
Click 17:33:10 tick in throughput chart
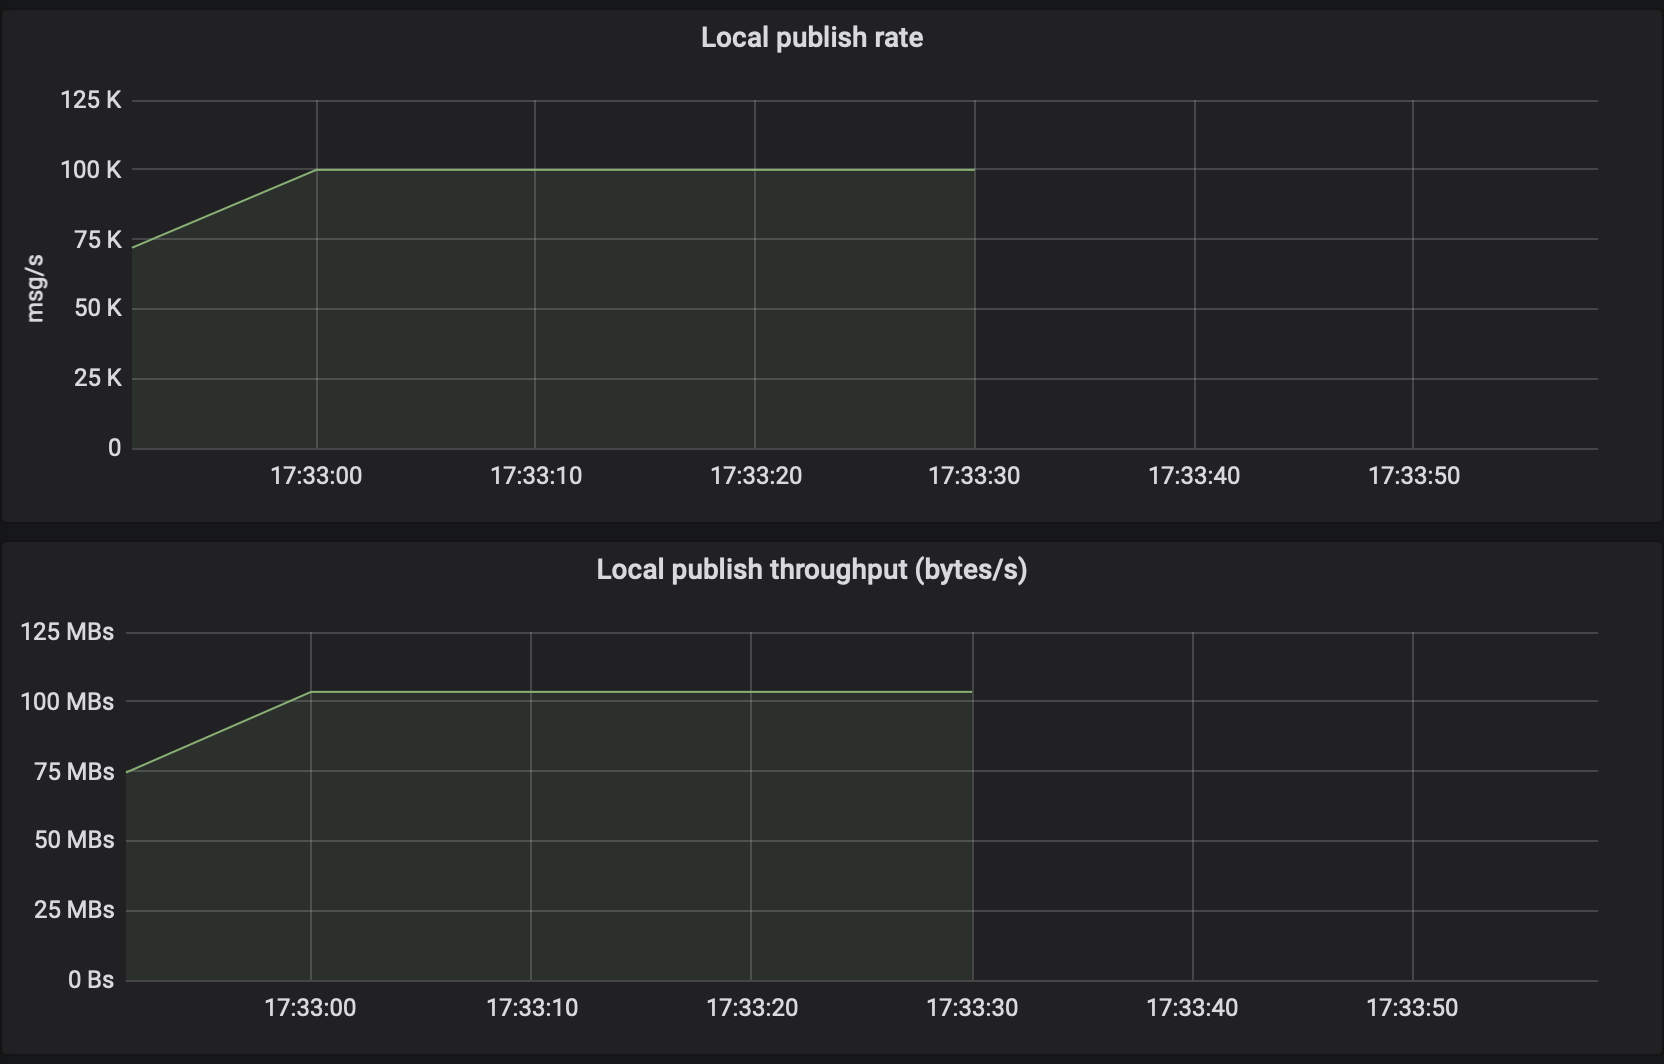532,1008
